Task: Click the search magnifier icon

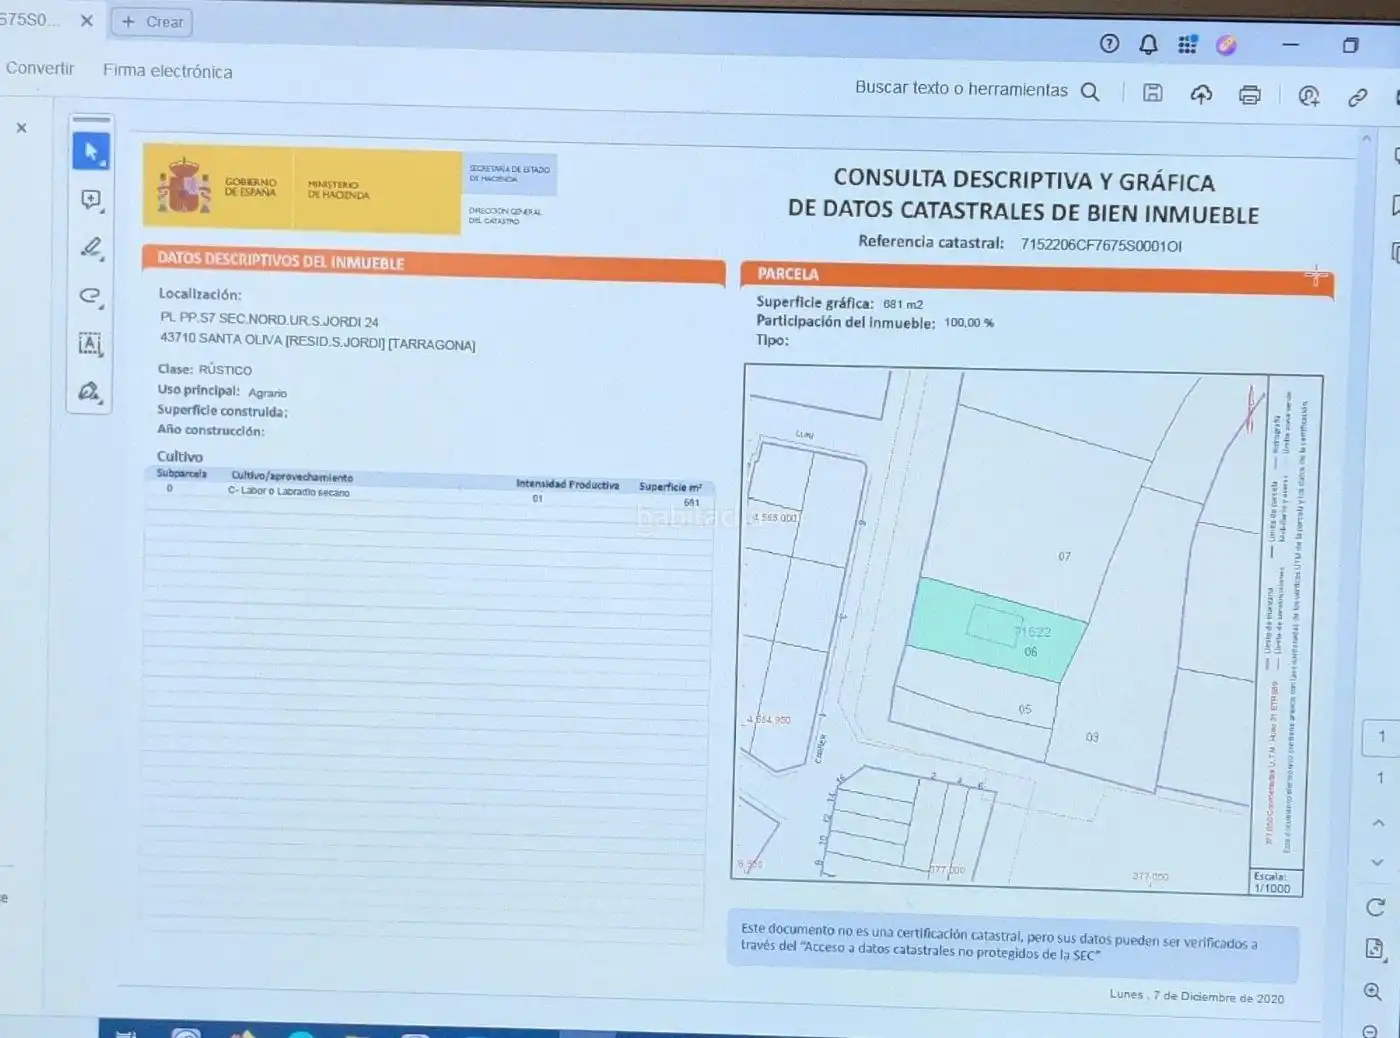Action: click(1090, 92)
